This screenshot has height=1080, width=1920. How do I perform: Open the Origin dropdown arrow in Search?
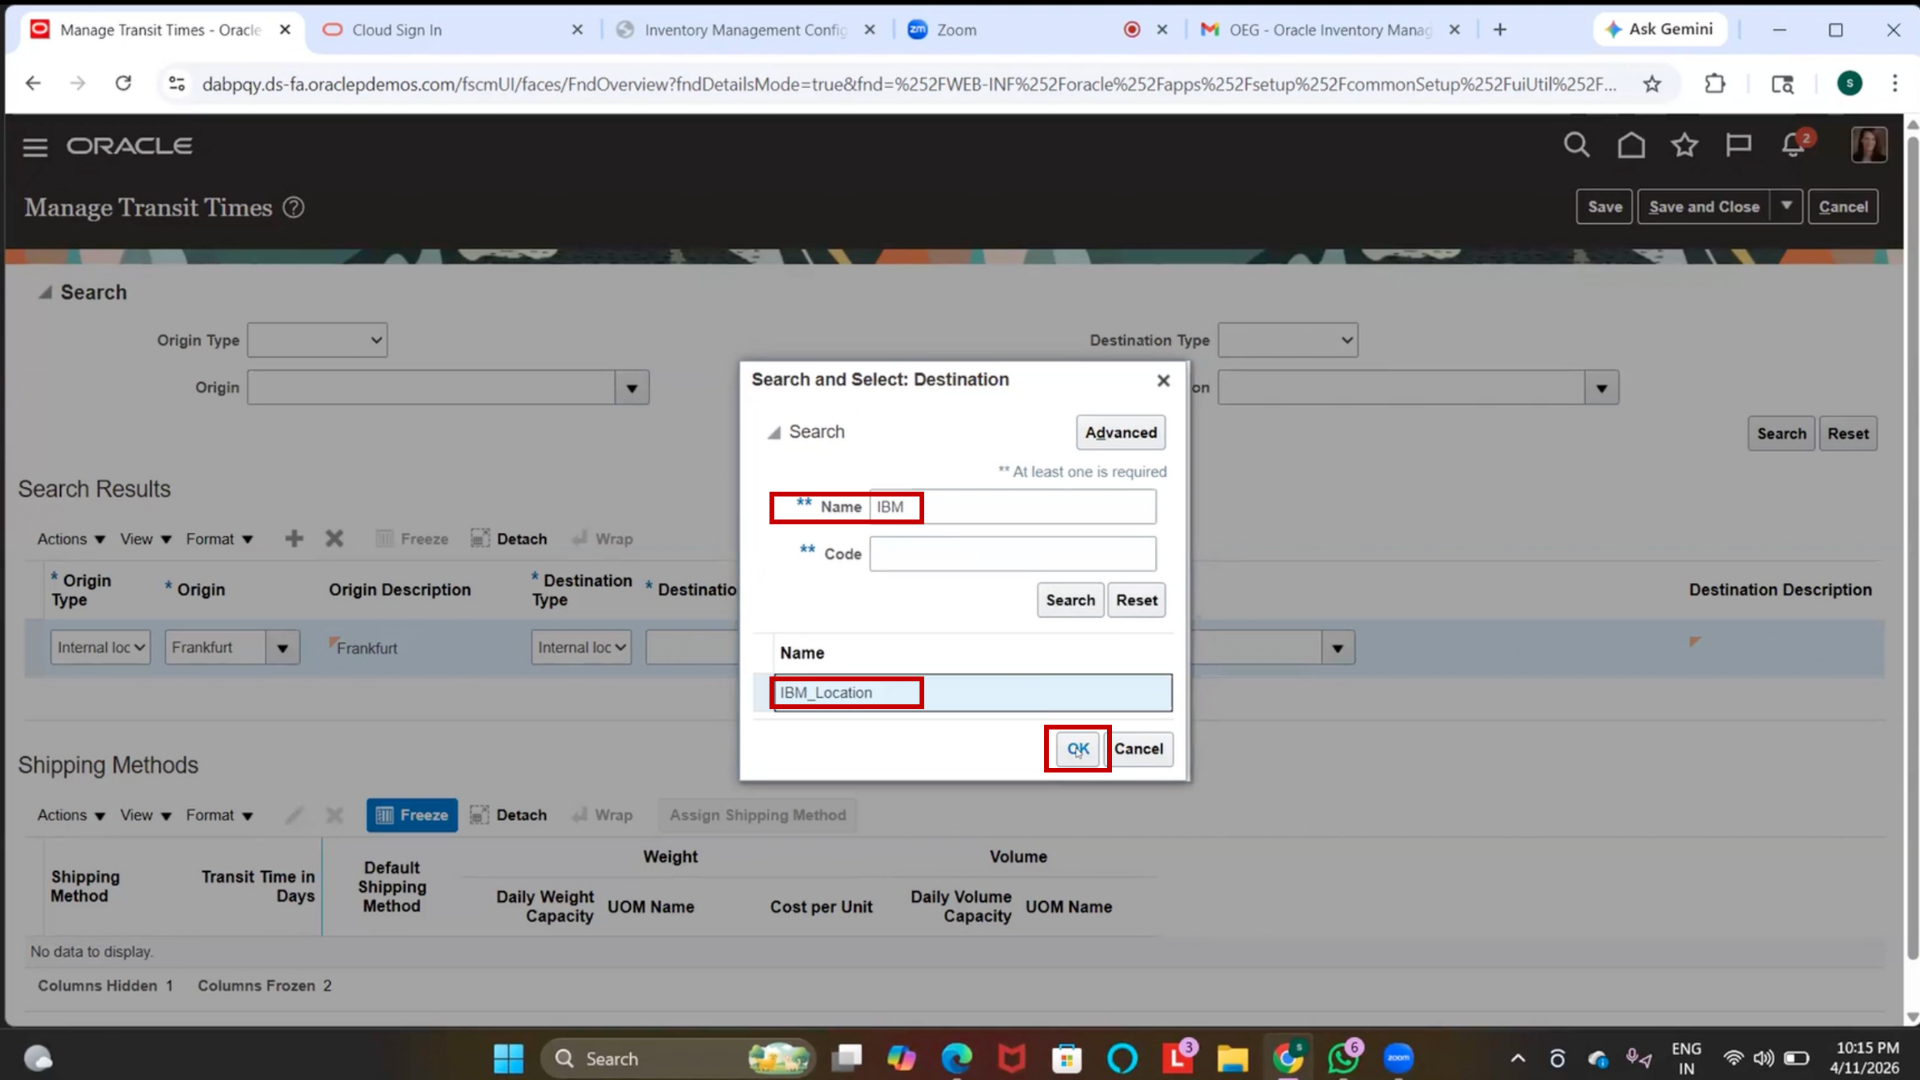(x=632, y=388)
